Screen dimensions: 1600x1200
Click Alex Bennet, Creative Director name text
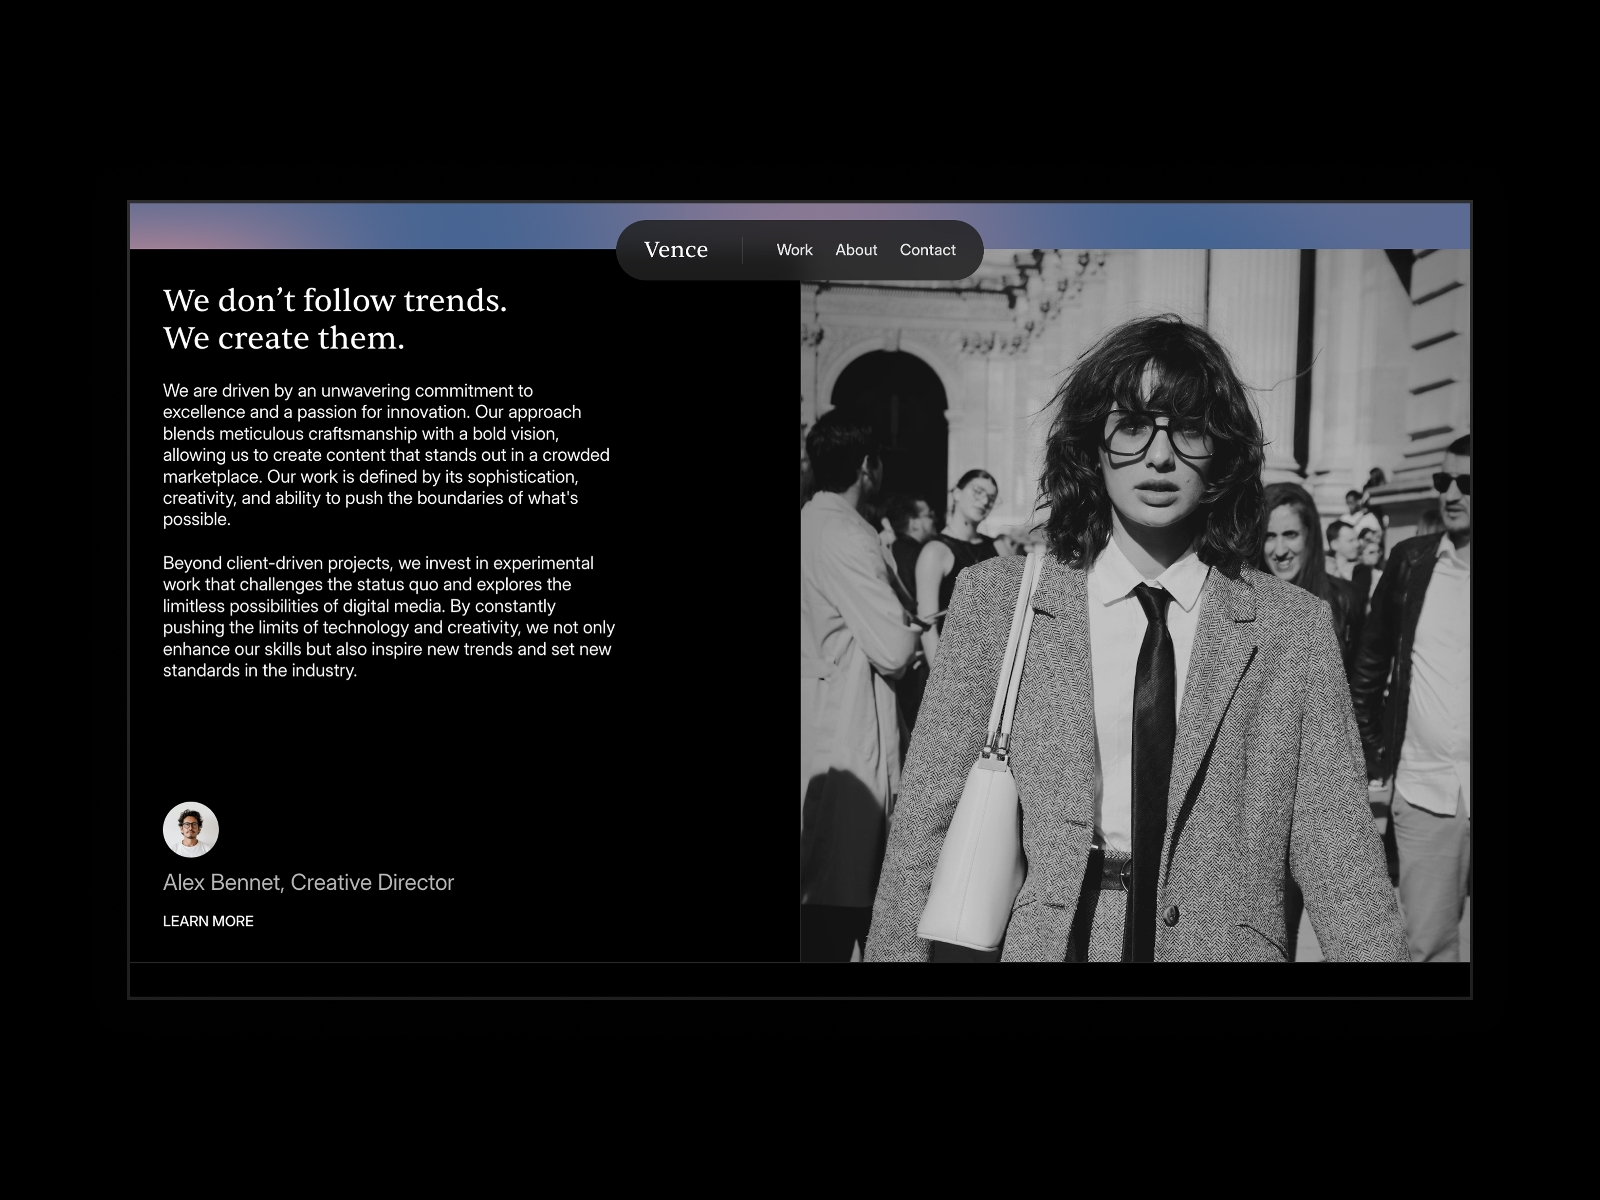coord(309,883)
